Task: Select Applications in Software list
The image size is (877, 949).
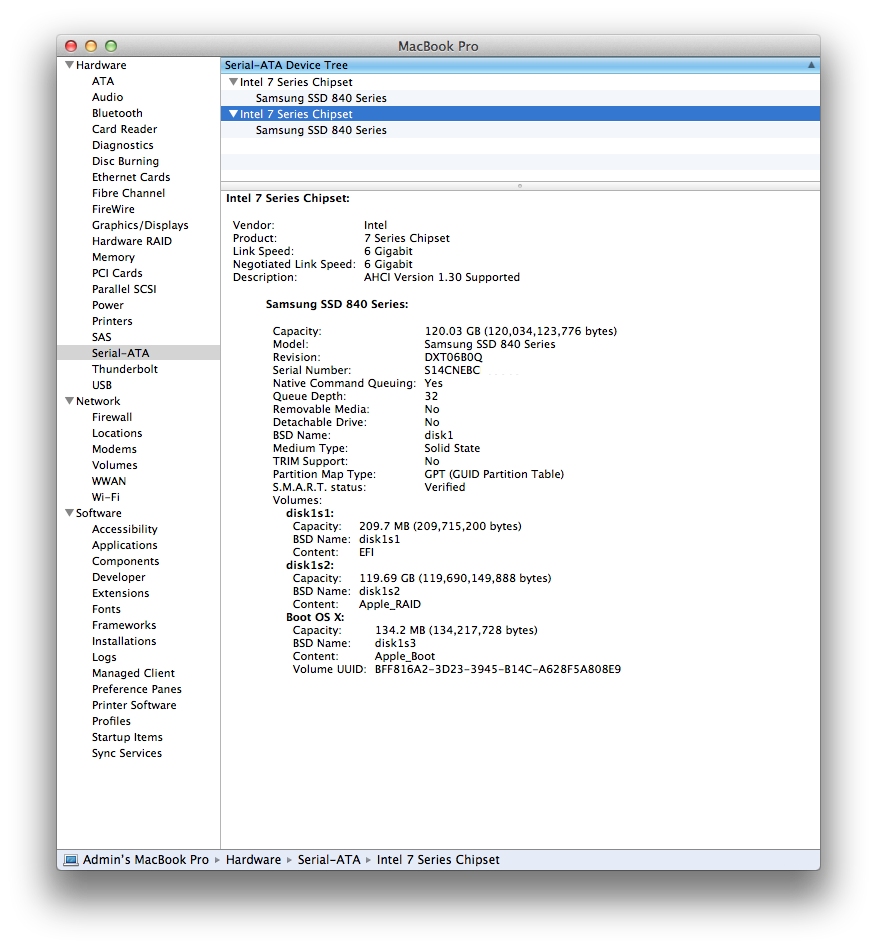Action: click(125, 545)
